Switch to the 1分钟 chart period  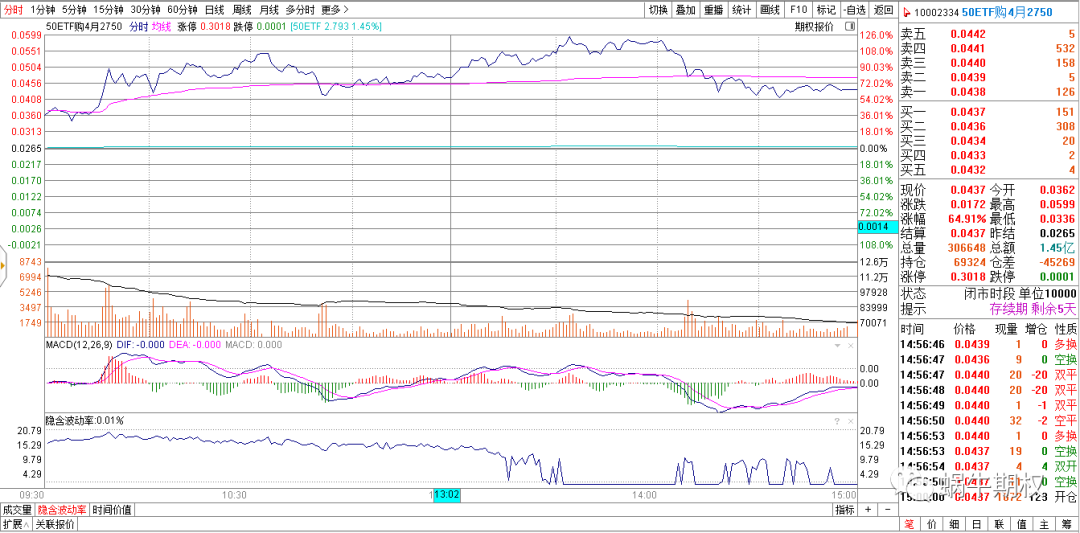click(x=42, y=10)
